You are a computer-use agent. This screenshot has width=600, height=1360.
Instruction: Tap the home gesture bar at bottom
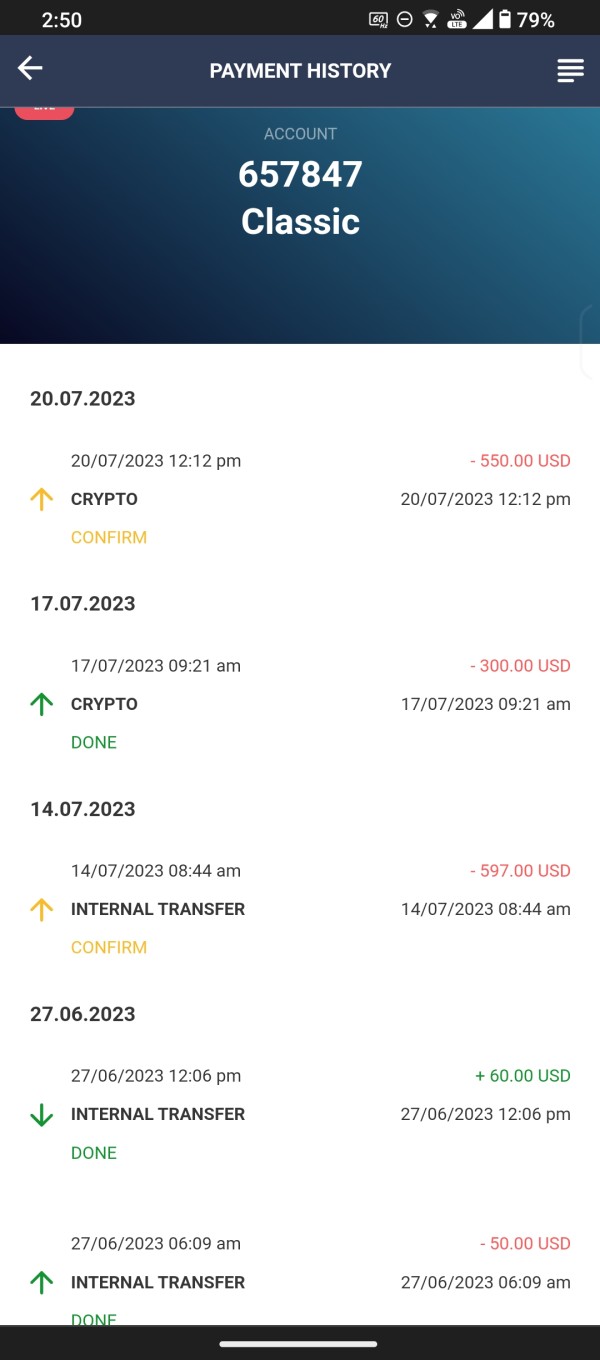coord(298,1344)
